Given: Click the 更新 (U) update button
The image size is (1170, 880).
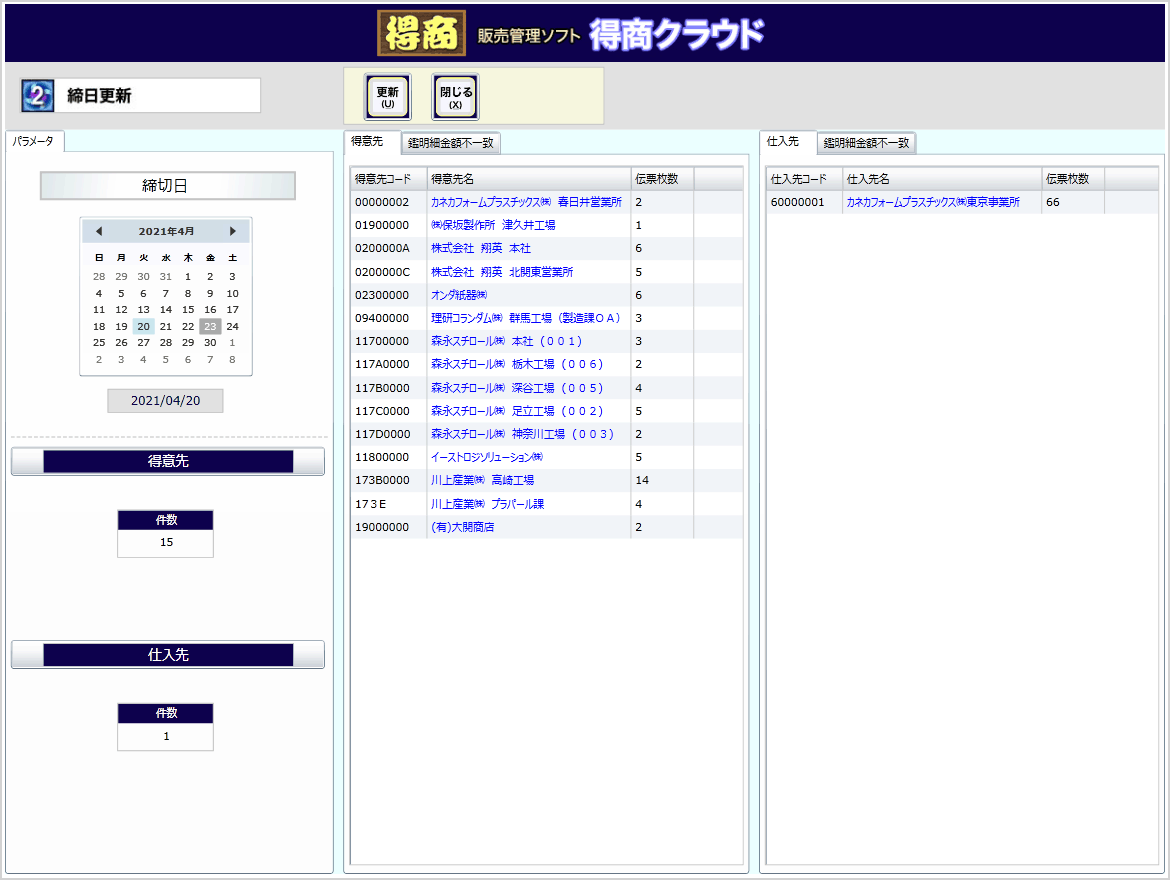Looking at the screenshot, I should 387,97.
